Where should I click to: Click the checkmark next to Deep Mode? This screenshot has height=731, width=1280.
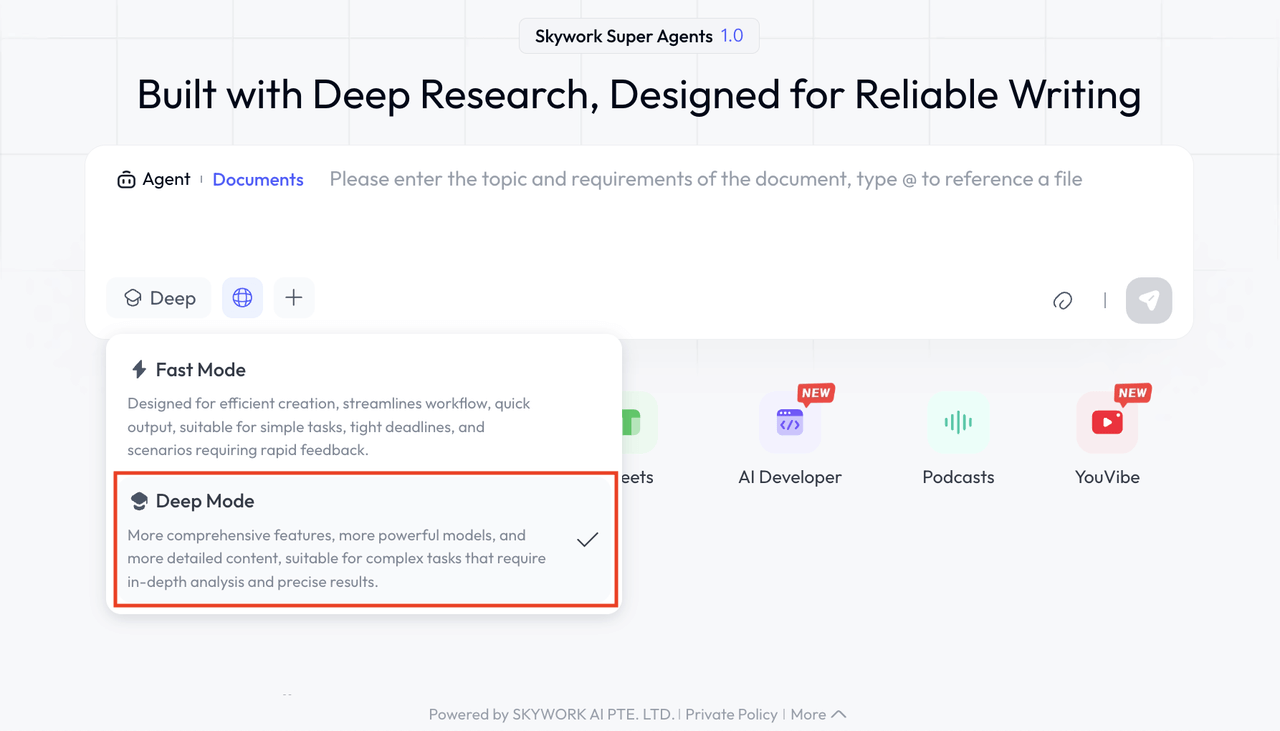coord(587,540)
